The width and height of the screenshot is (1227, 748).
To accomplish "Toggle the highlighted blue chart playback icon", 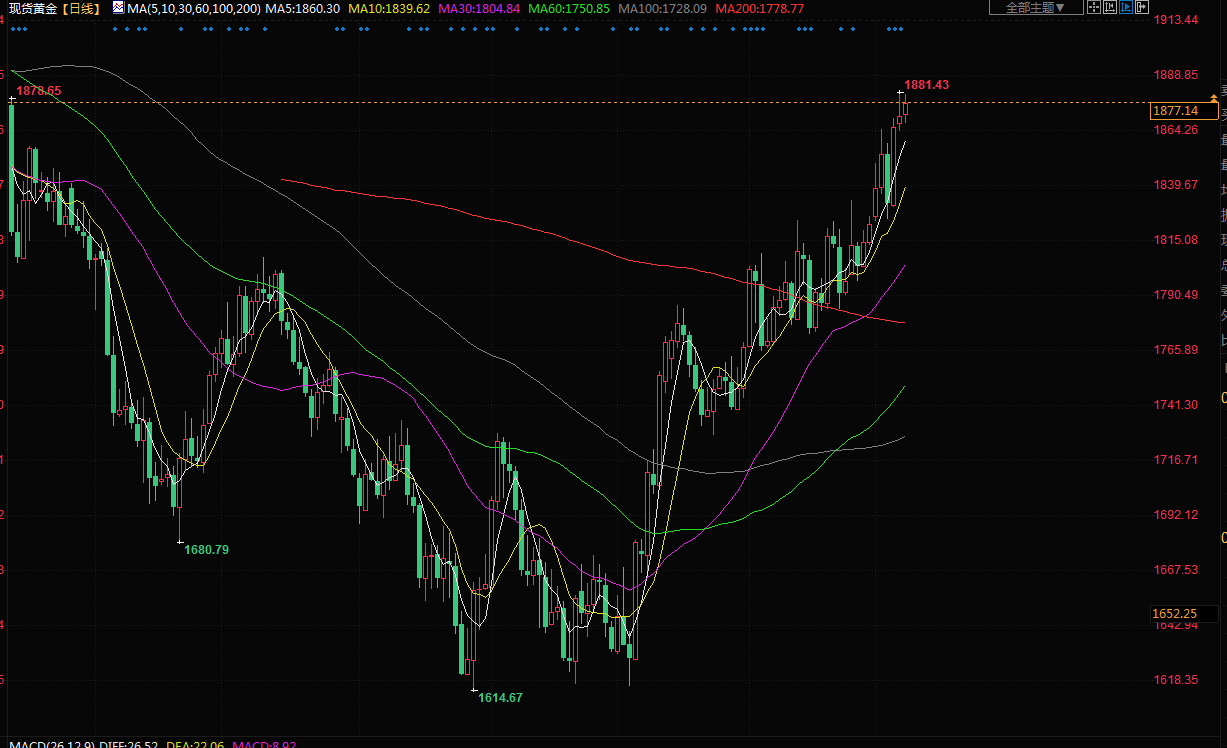I will (x=1127, y=8).
